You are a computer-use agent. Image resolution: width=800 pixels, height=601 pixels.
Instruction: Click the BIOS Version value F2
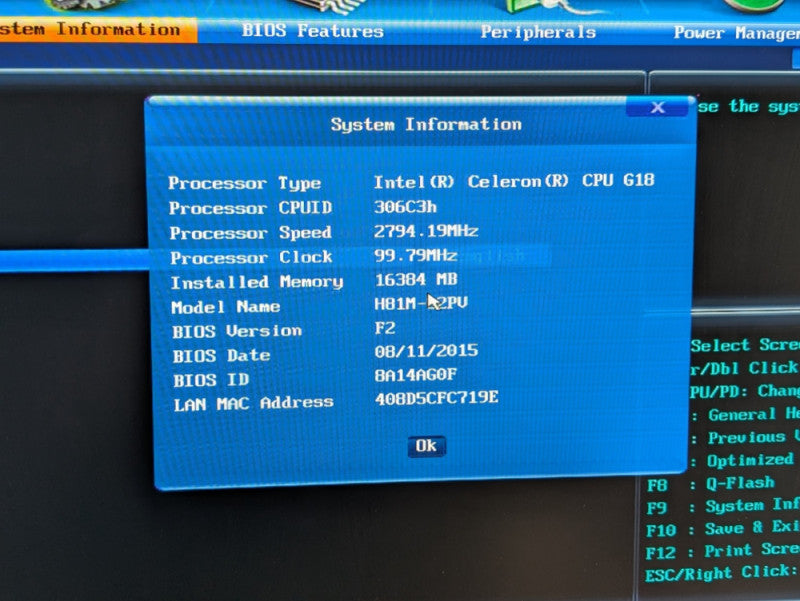[x=385, y=328]
